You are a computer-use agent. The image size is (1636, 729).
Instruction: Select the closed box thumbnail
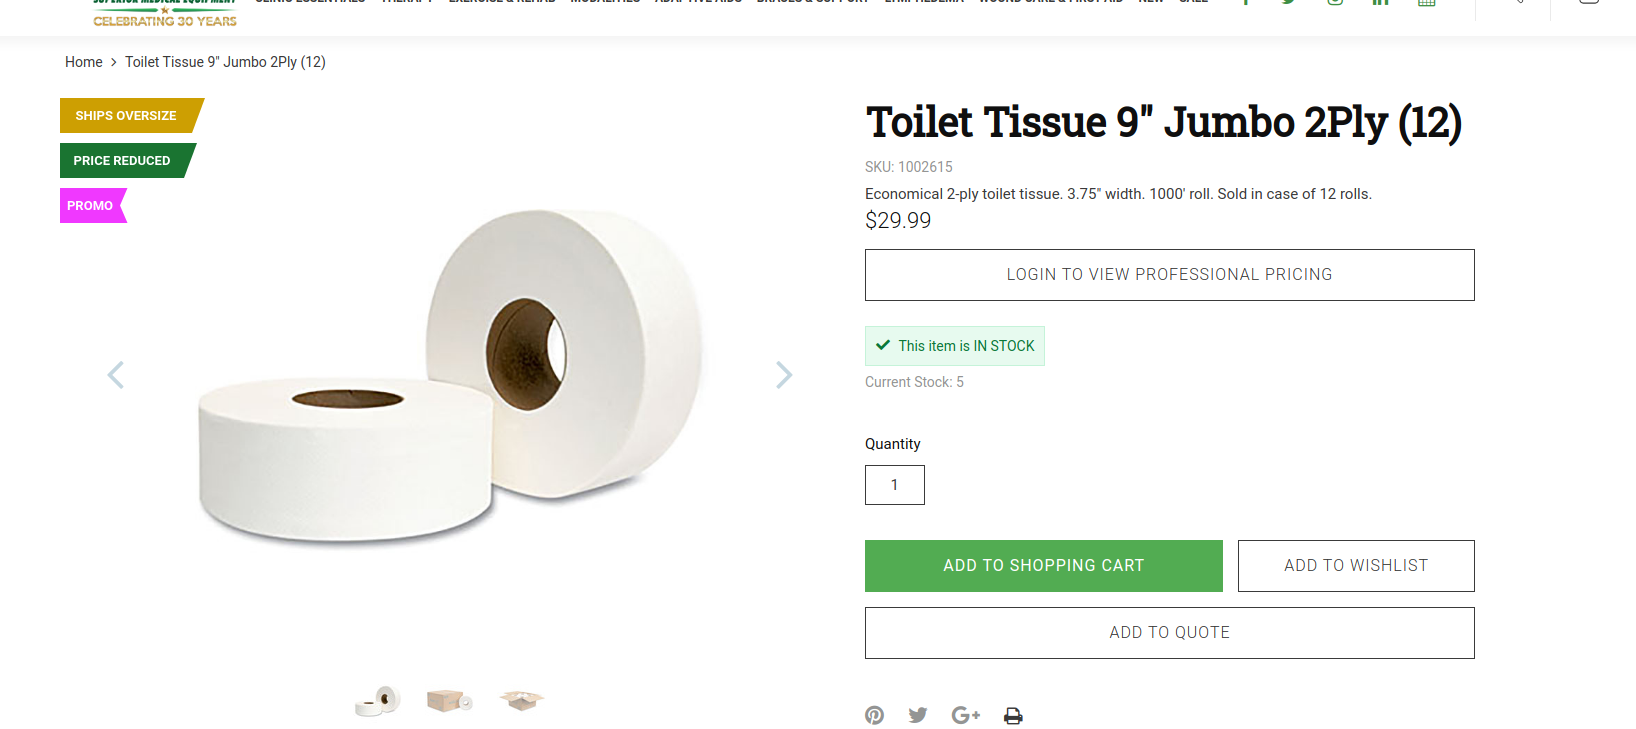click(449, 701)
